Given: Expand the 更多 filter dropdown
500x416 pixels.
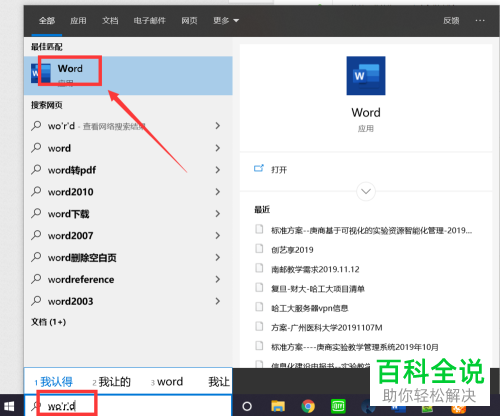Looking at the screenshot, I should [x=226, y=21].
